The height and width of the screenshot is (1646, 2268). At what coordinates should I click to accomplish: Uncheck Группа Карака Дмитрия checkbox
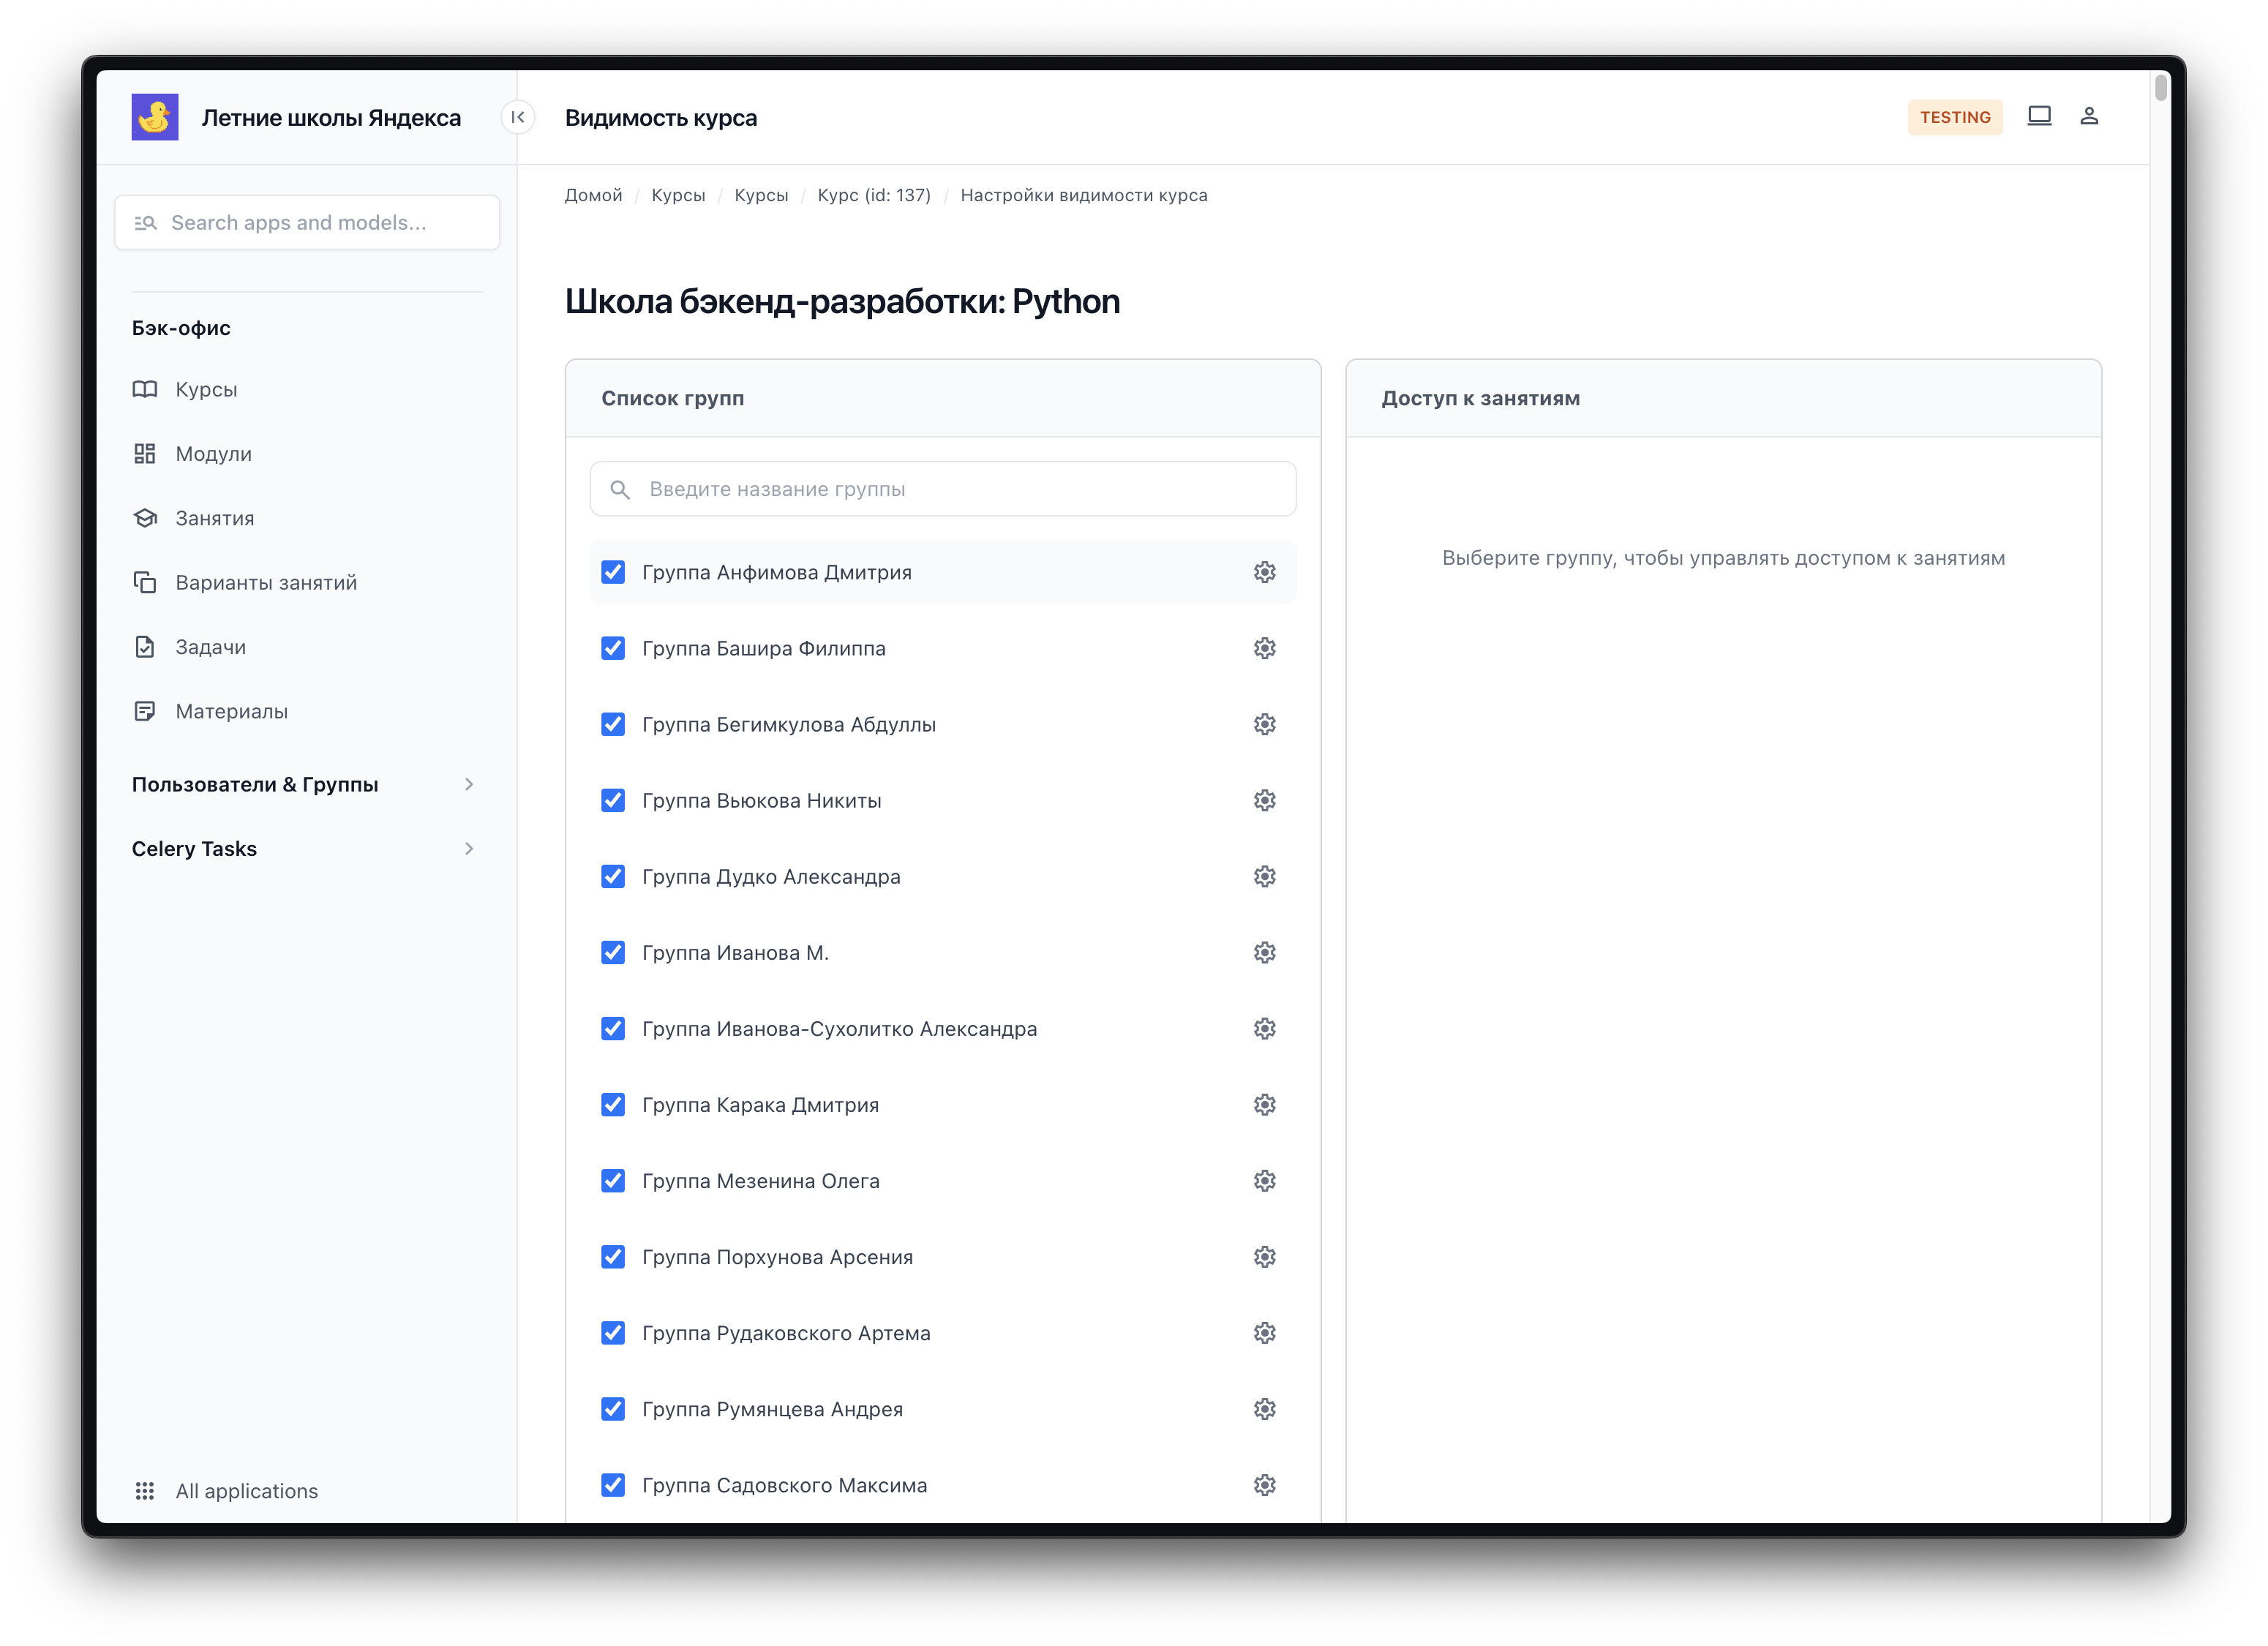tap(613, 1105)
